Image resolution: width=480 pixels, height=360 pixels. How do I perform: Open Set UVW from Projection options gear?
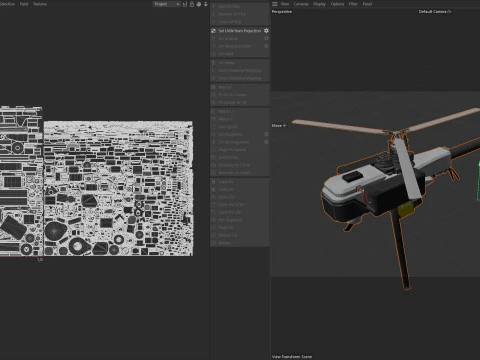click(266, 31)
